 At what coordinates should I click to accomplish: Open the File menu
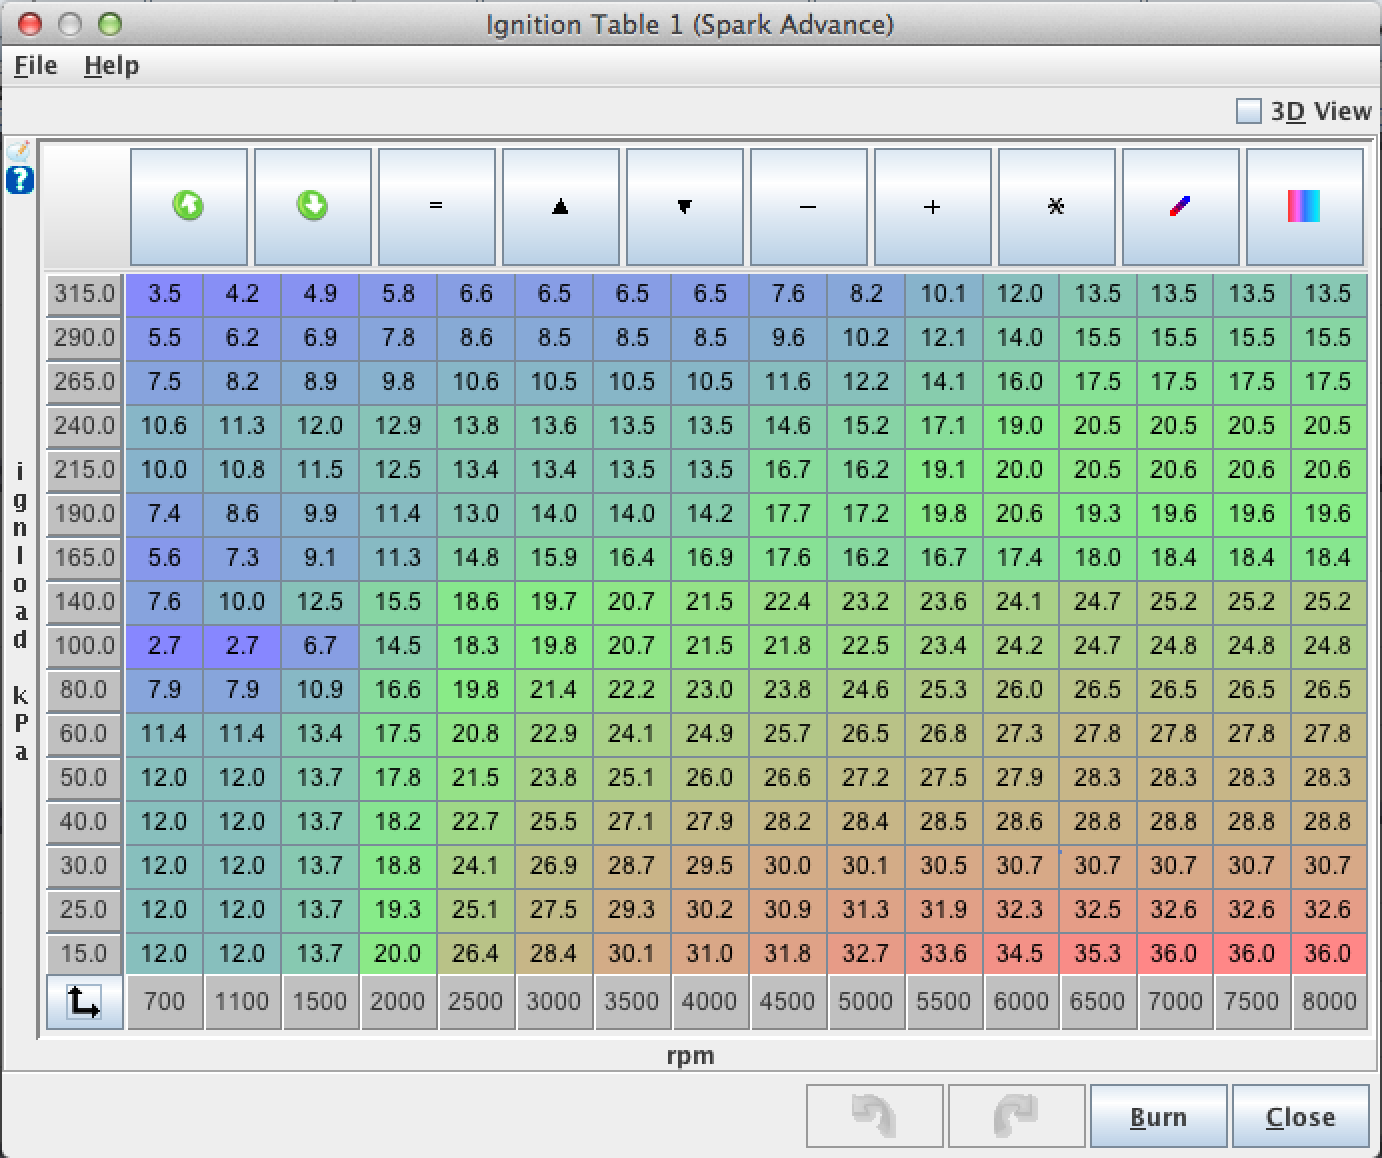click(35, 66)
